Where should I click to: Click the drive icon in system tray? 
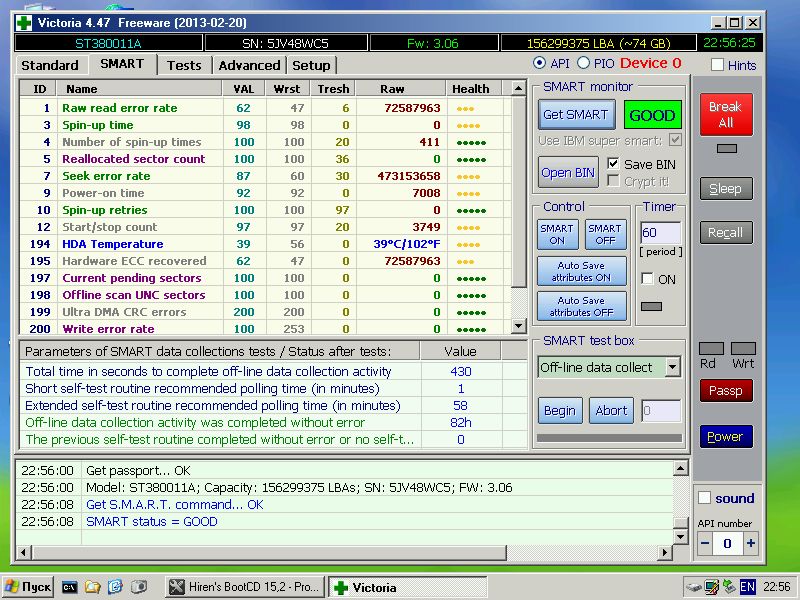(693, 587)
